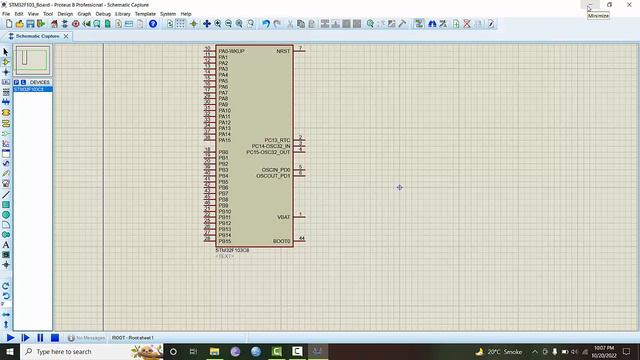Rotate anti-clockwise using the sidebar arrow icon

[x=6, y=296]
